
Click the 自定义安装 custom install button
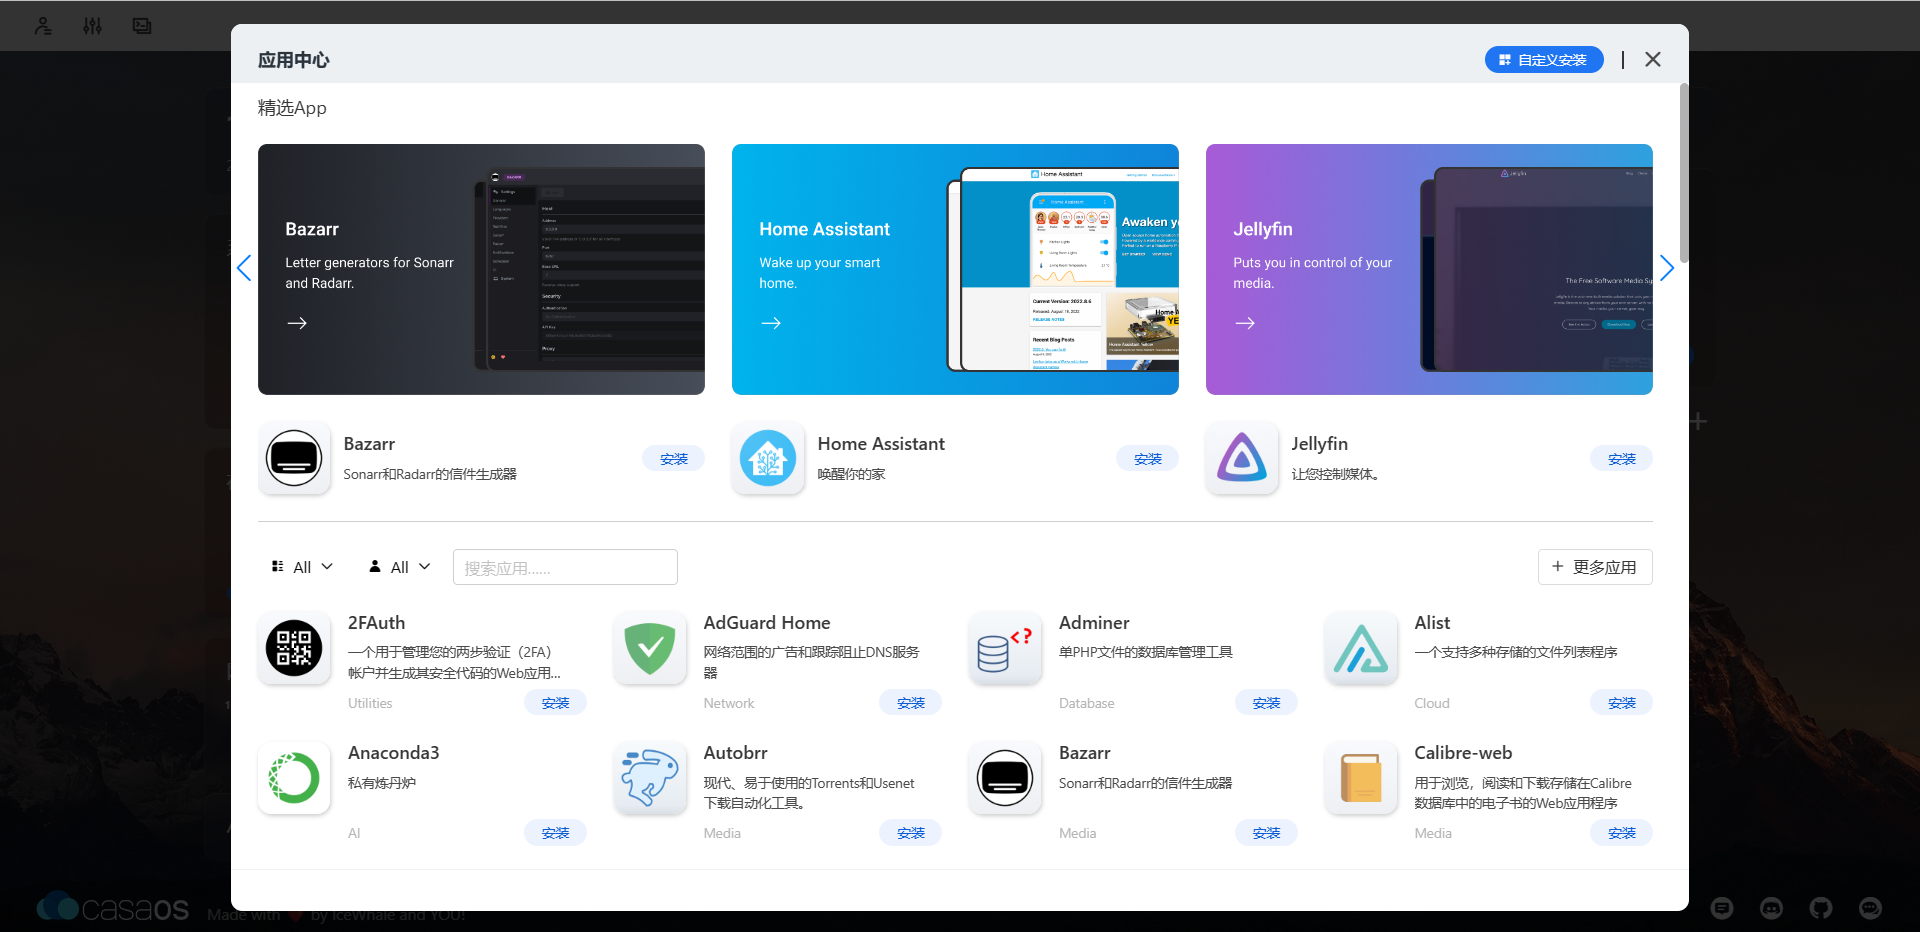[x=1543, y=60]
